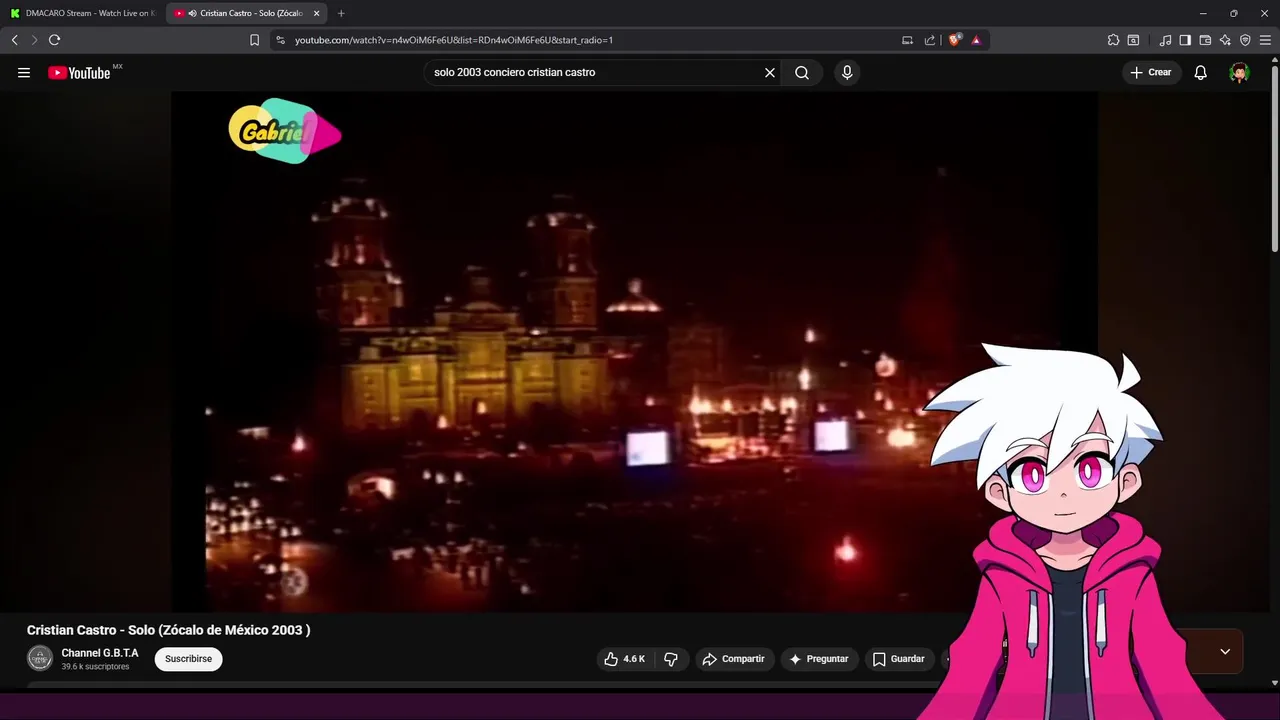Open Brave Wallet icon
The image size is (1280, 720).
pyautogui.click(x=1205, y=40)
